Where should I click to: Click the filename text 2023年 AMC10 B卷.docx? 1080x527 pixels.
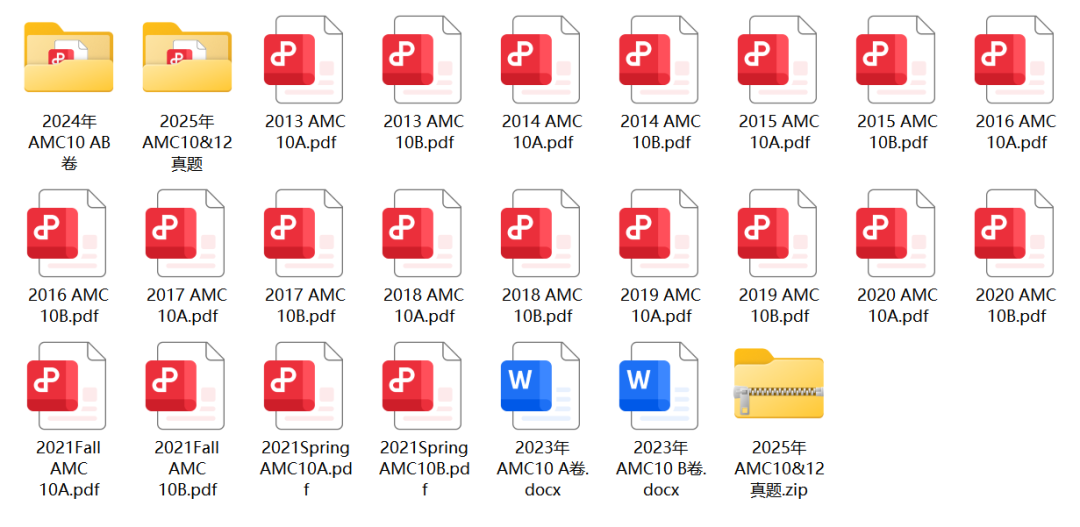(x=661, y=468)
